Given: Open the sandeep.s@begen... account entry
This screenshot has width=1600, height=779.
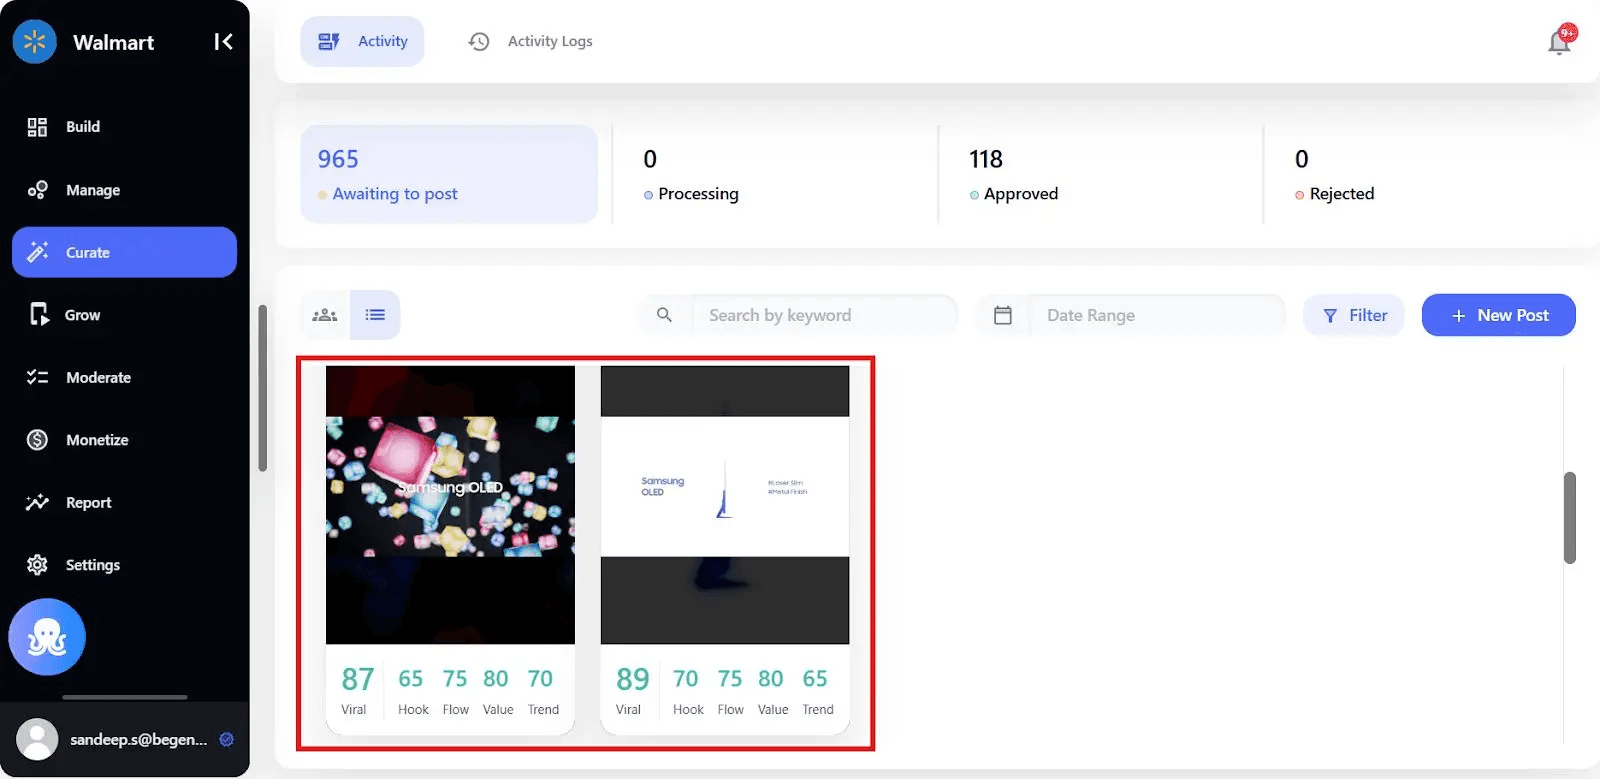Looking at the screenshot, I should [x=125, y=740].
